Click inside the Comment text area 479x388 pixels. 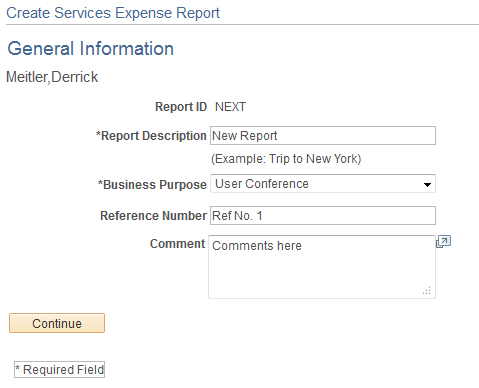pos(322,267)
